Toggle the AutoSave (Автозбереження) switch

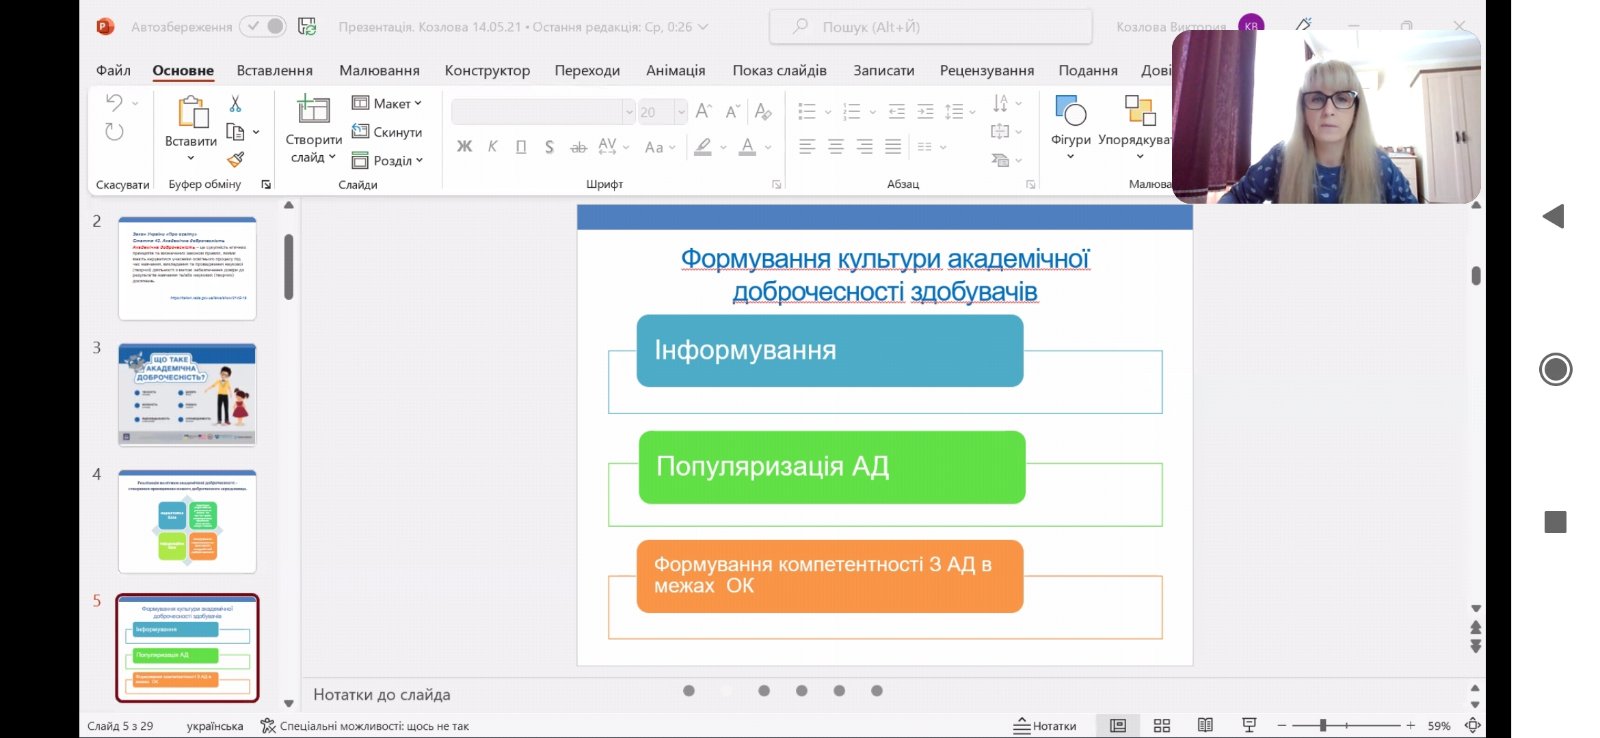point(264,27)
